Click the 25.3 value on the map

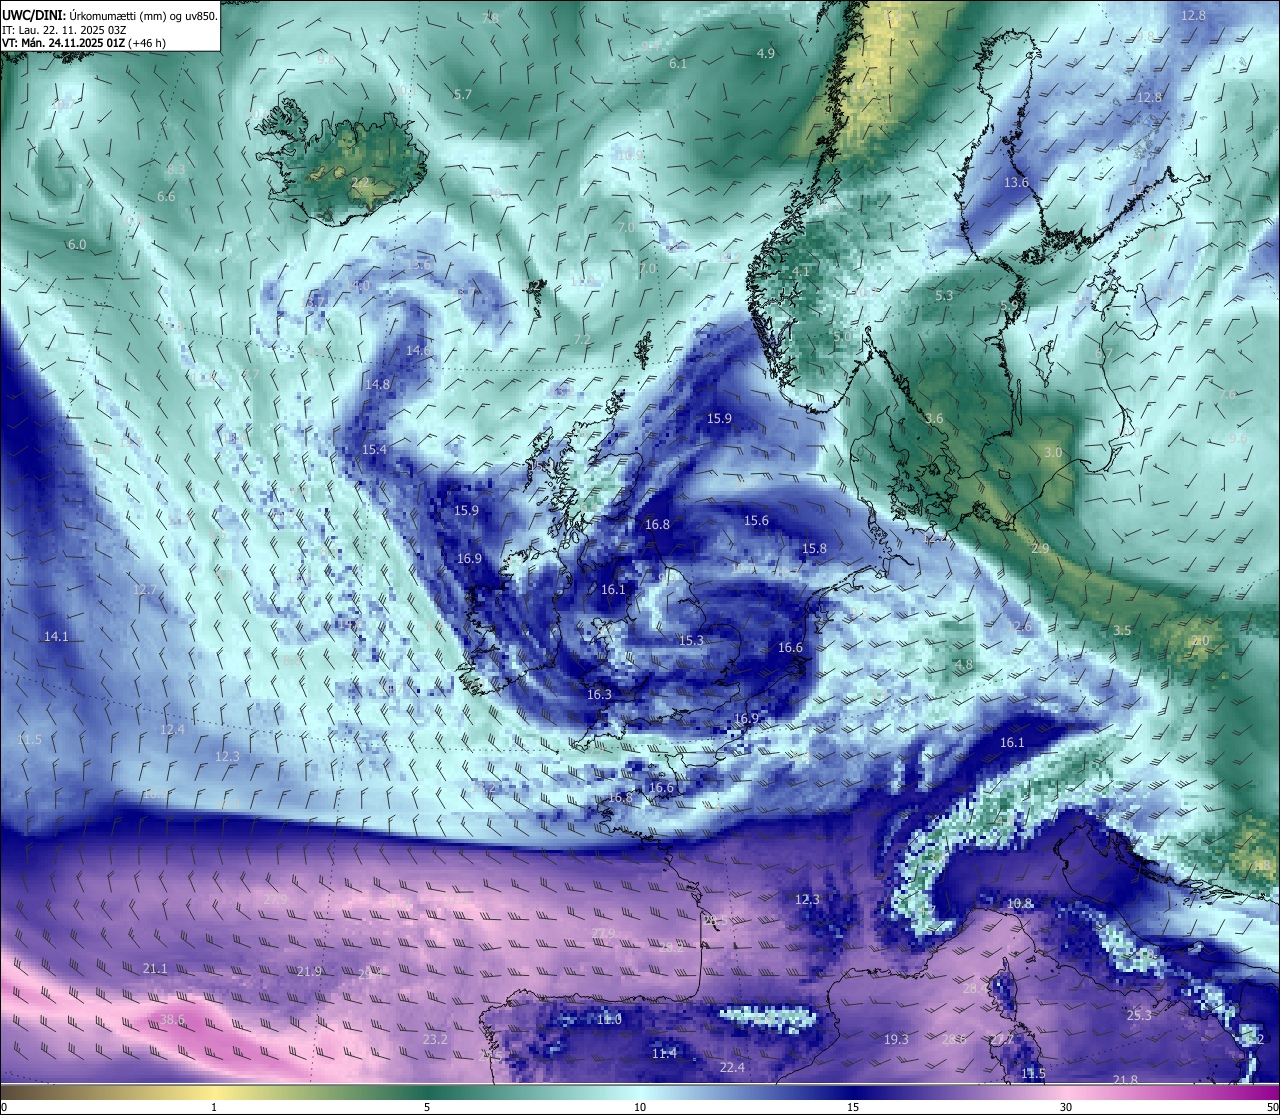[1139, 1016]
